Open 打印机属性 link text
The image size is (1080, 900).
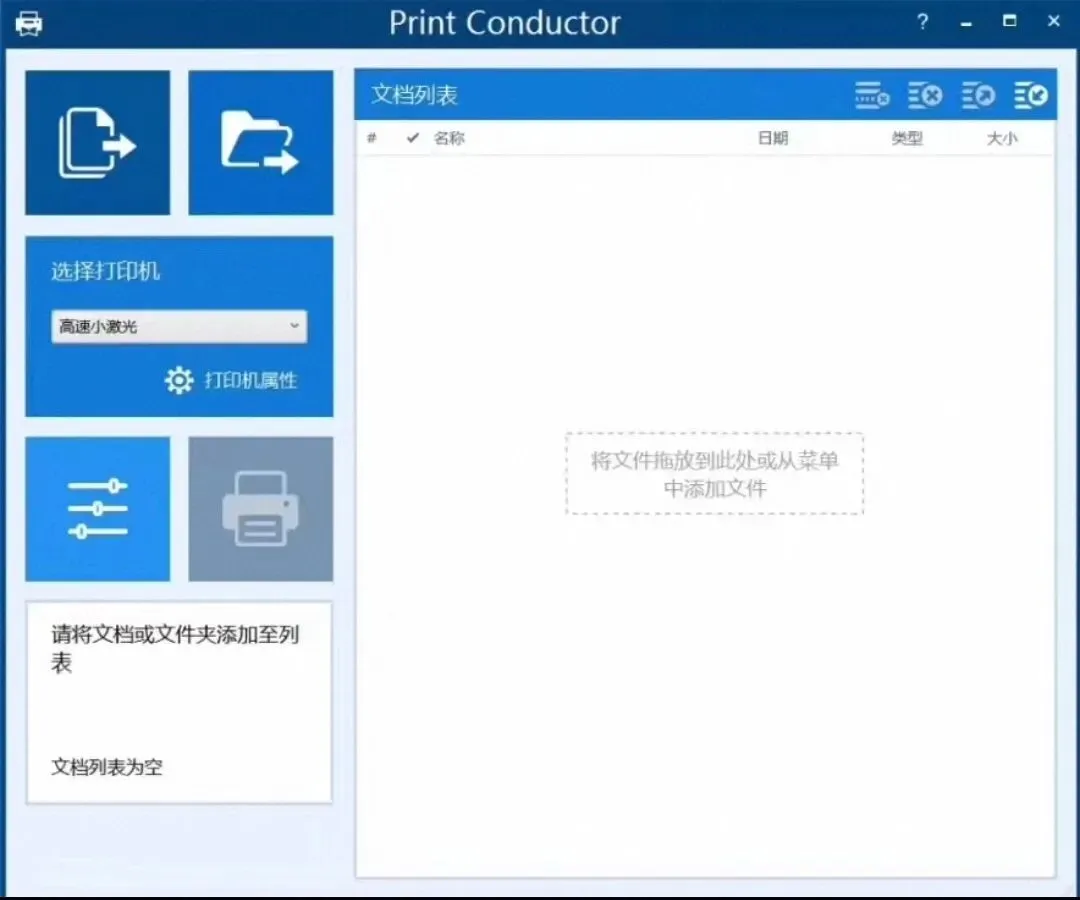coord(251,380)
